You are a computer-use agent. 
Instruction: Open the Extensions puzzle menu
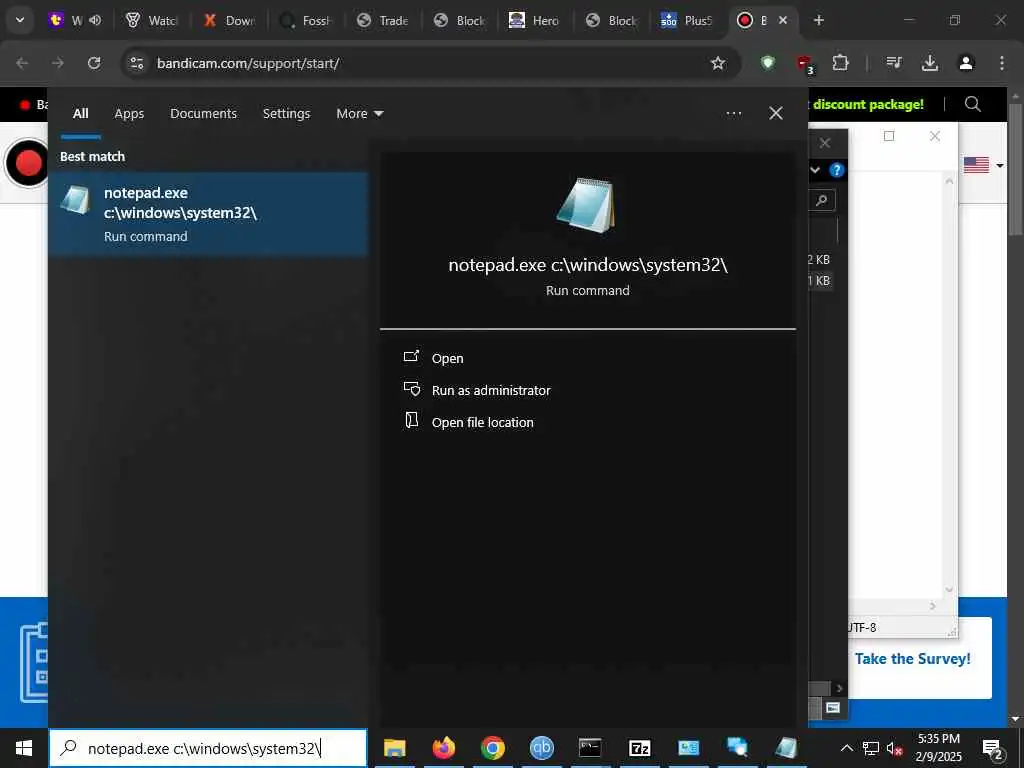[840, 63]
